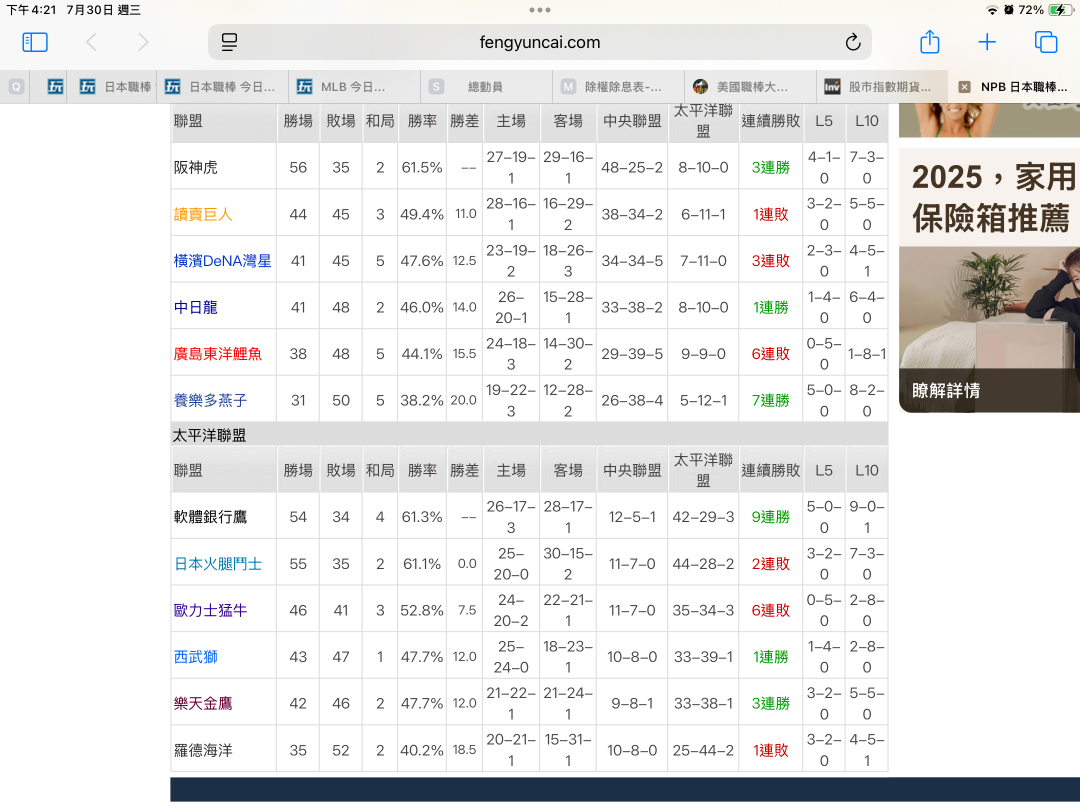Tap the back navigation arrow

click(x=91, y=42)
